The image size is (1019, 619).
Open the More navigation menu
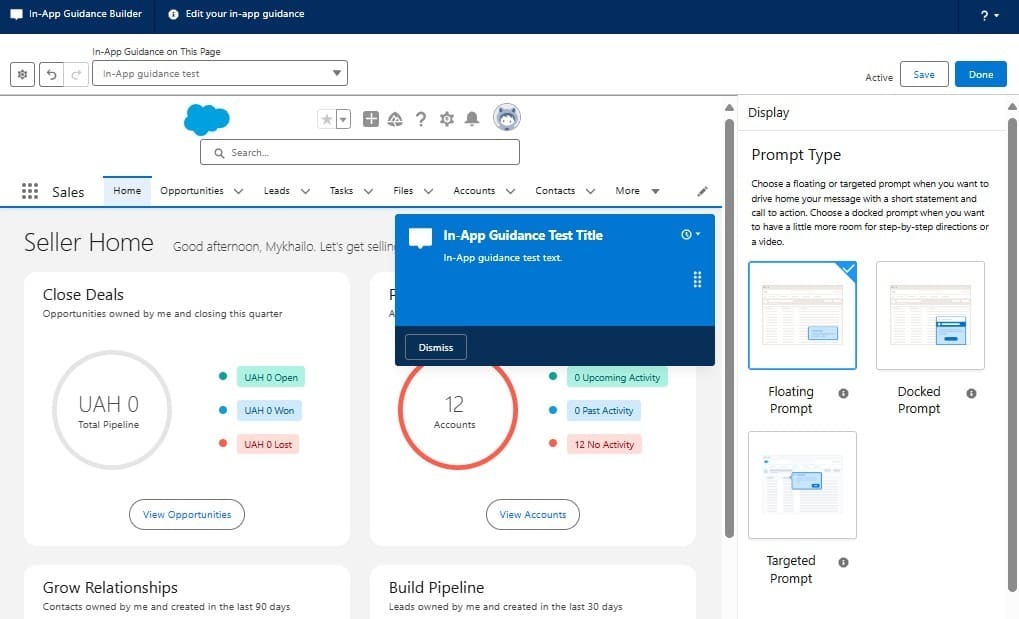[638, 191]
